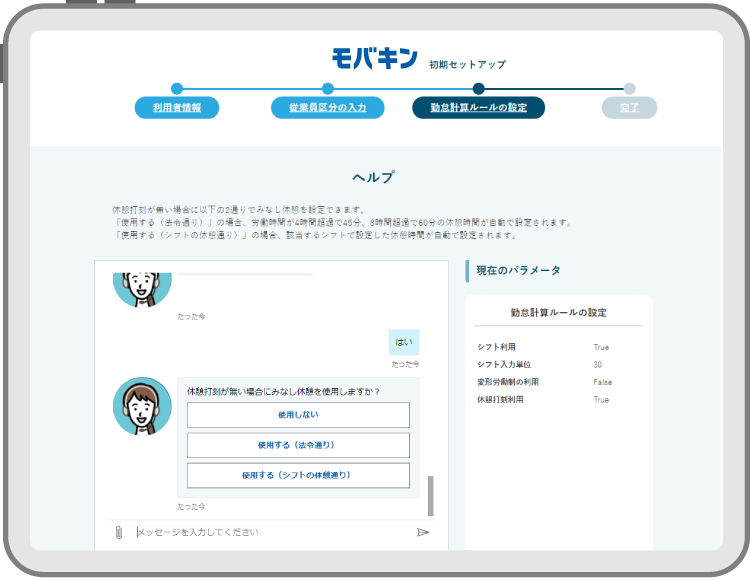The width and height of the screenshot is (750, 580).
Task: Click the paperclip attachment icon
Action: point(119,532)
